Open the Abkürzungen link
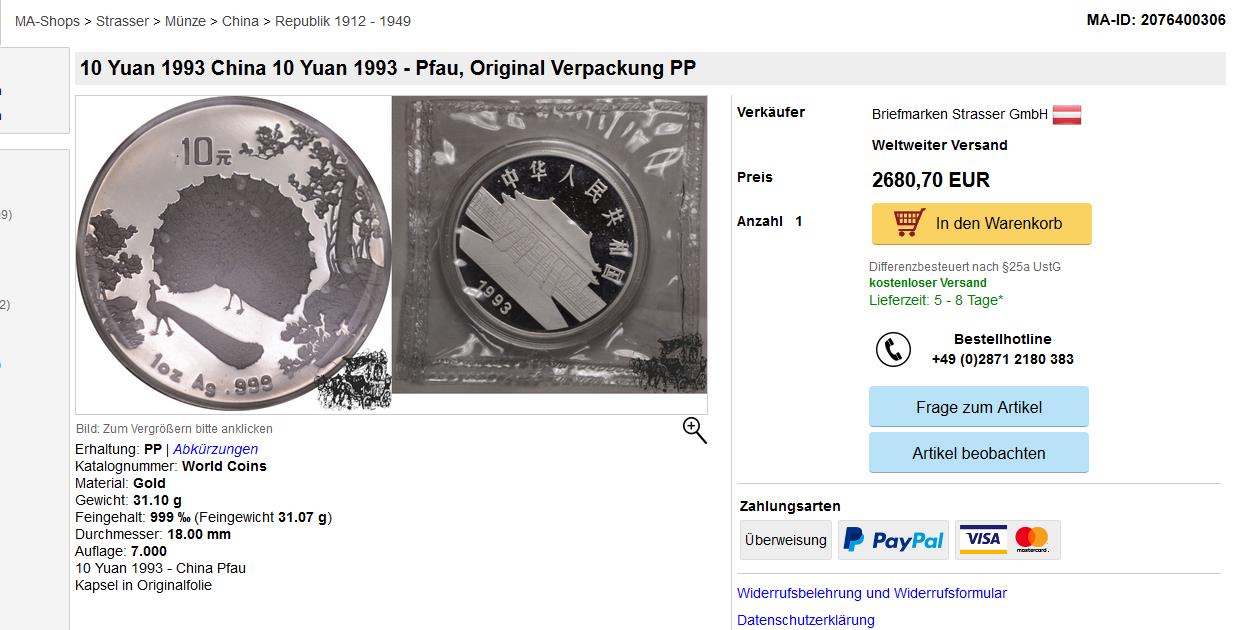1240x630 pixels. [x=215, y=449]
